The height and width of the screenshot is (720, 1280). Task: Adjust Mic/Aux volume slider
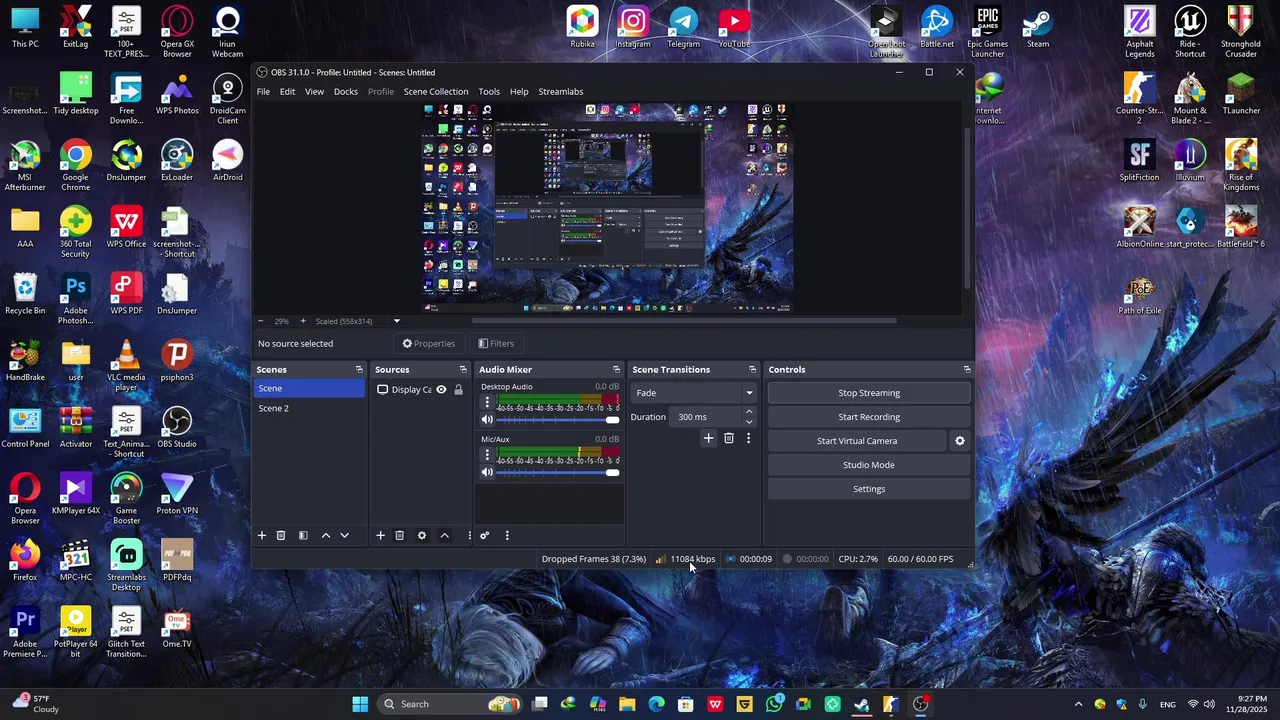click(x=558, y=473)
